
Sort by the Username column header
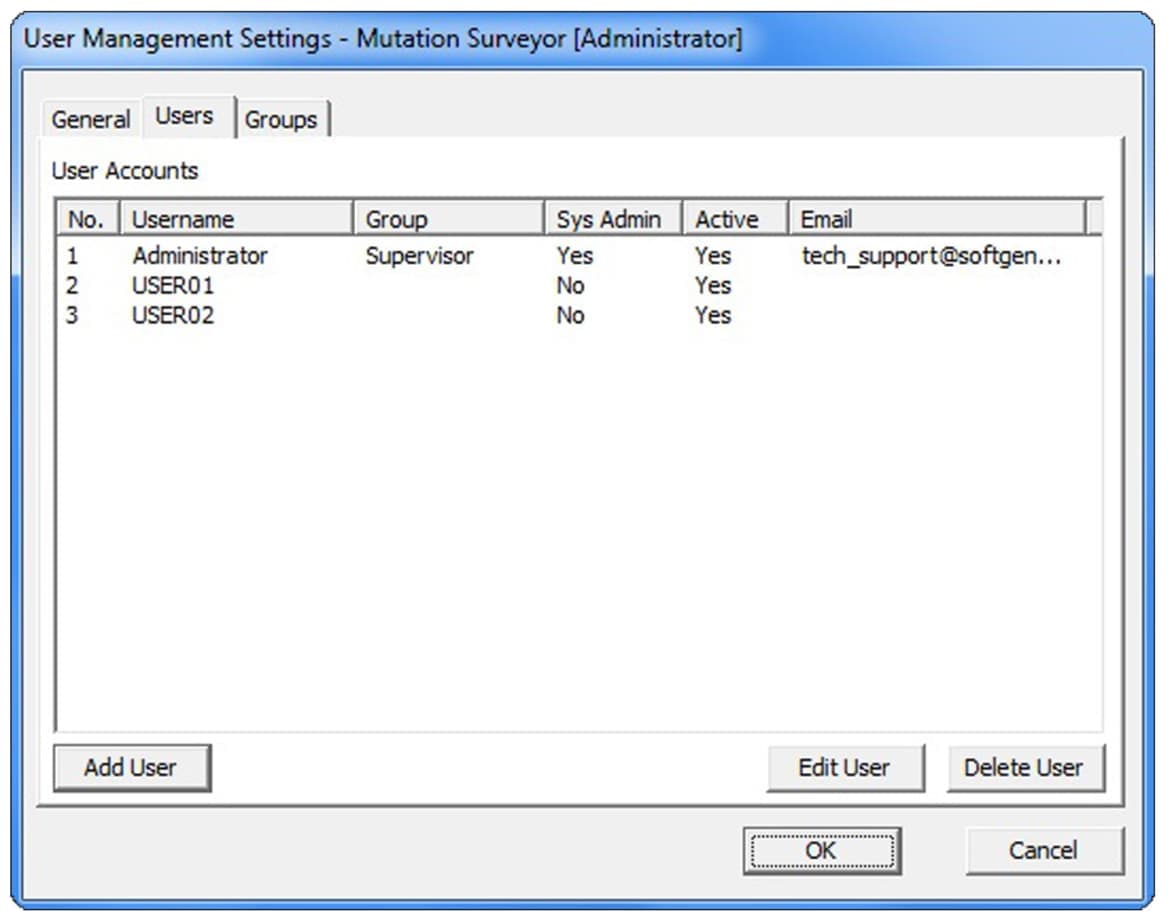coord(235,219)
